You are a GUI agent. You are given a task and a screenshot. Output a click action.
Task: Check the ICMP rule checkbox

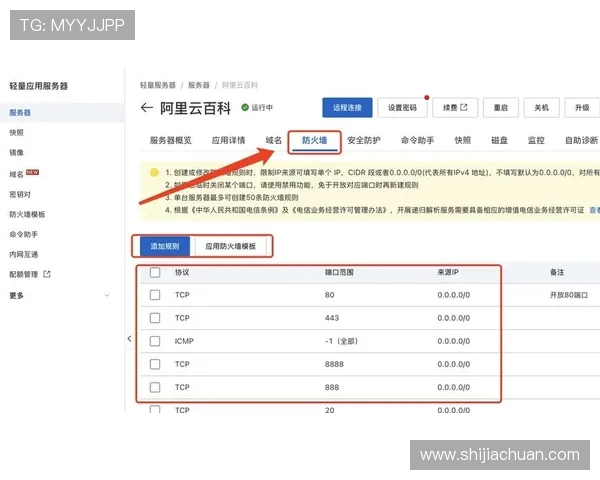click(155, 341)
